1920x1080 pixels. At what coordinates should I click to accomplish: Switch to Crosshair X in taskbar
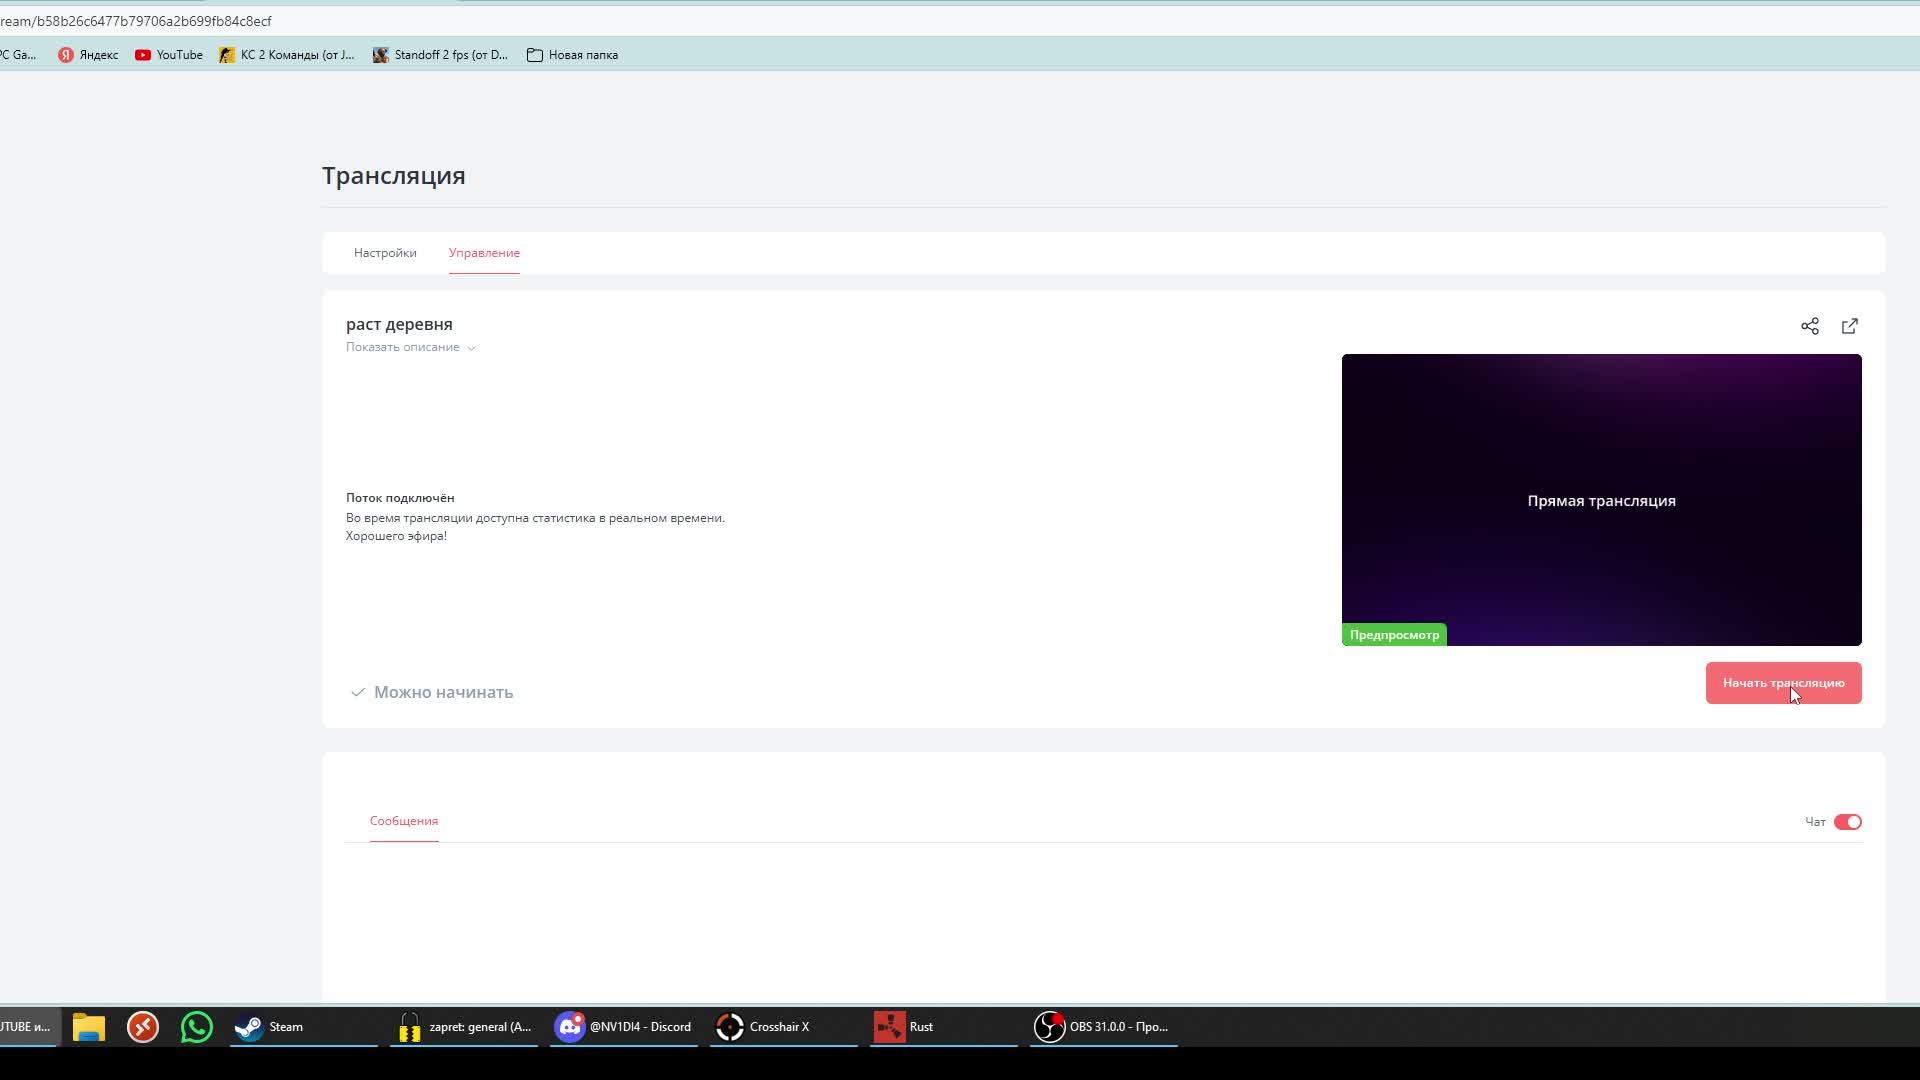764,1027
